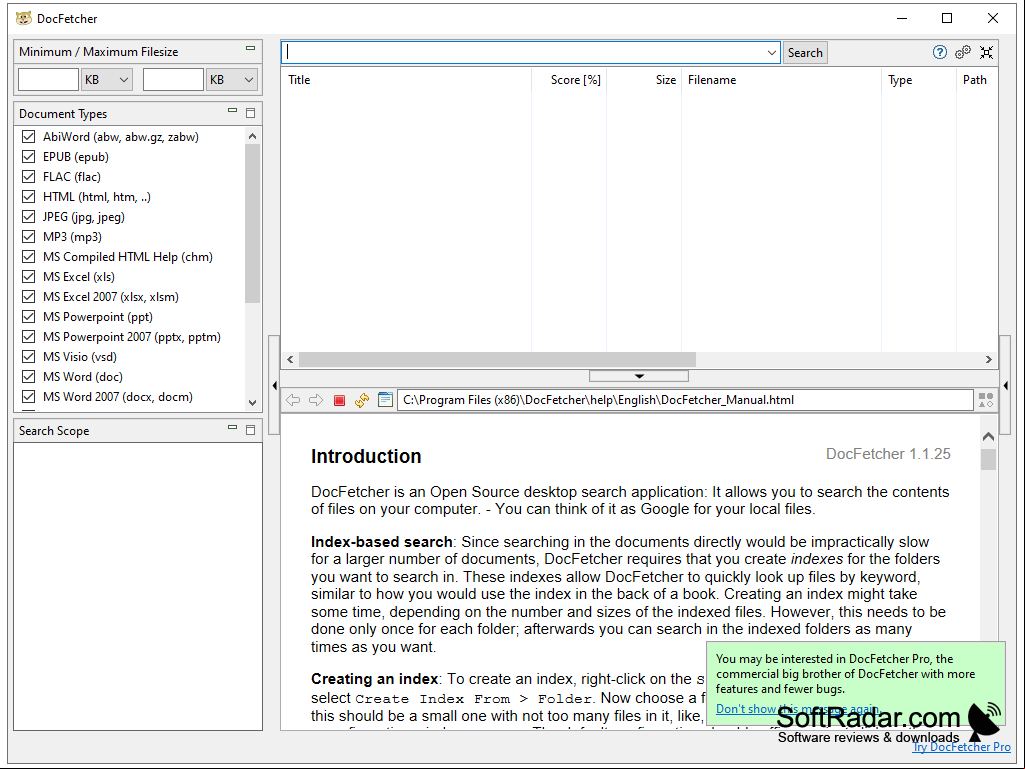This screenshot has height=769, width=1025.
Task: Minimize the Search Scope panel
Action: pos(232,427)
